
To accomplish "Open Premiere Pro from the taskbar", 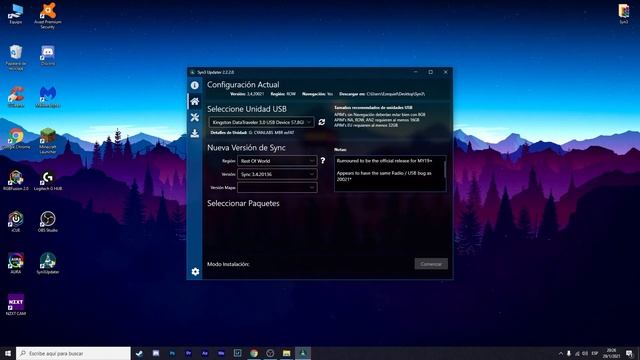I will pos(189,353).
